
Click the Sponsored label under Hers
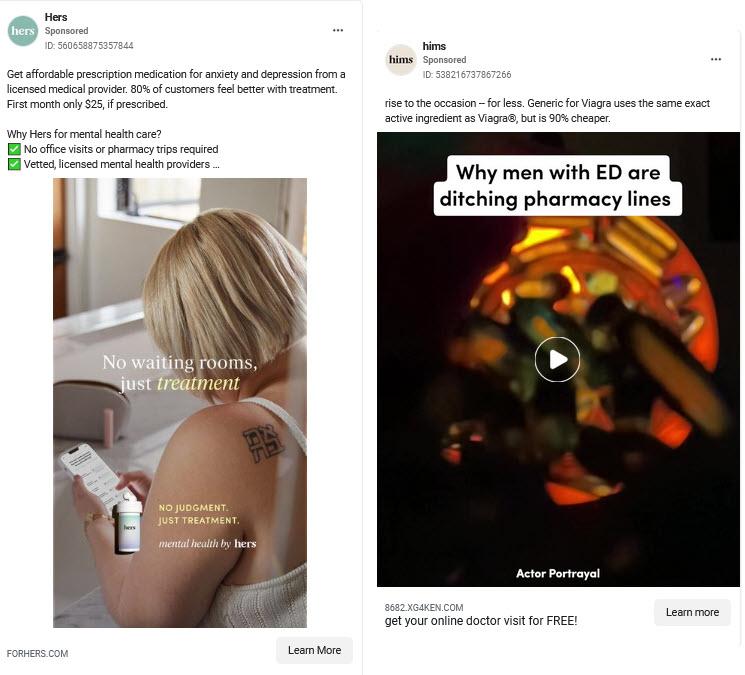(x=67, y=31)
